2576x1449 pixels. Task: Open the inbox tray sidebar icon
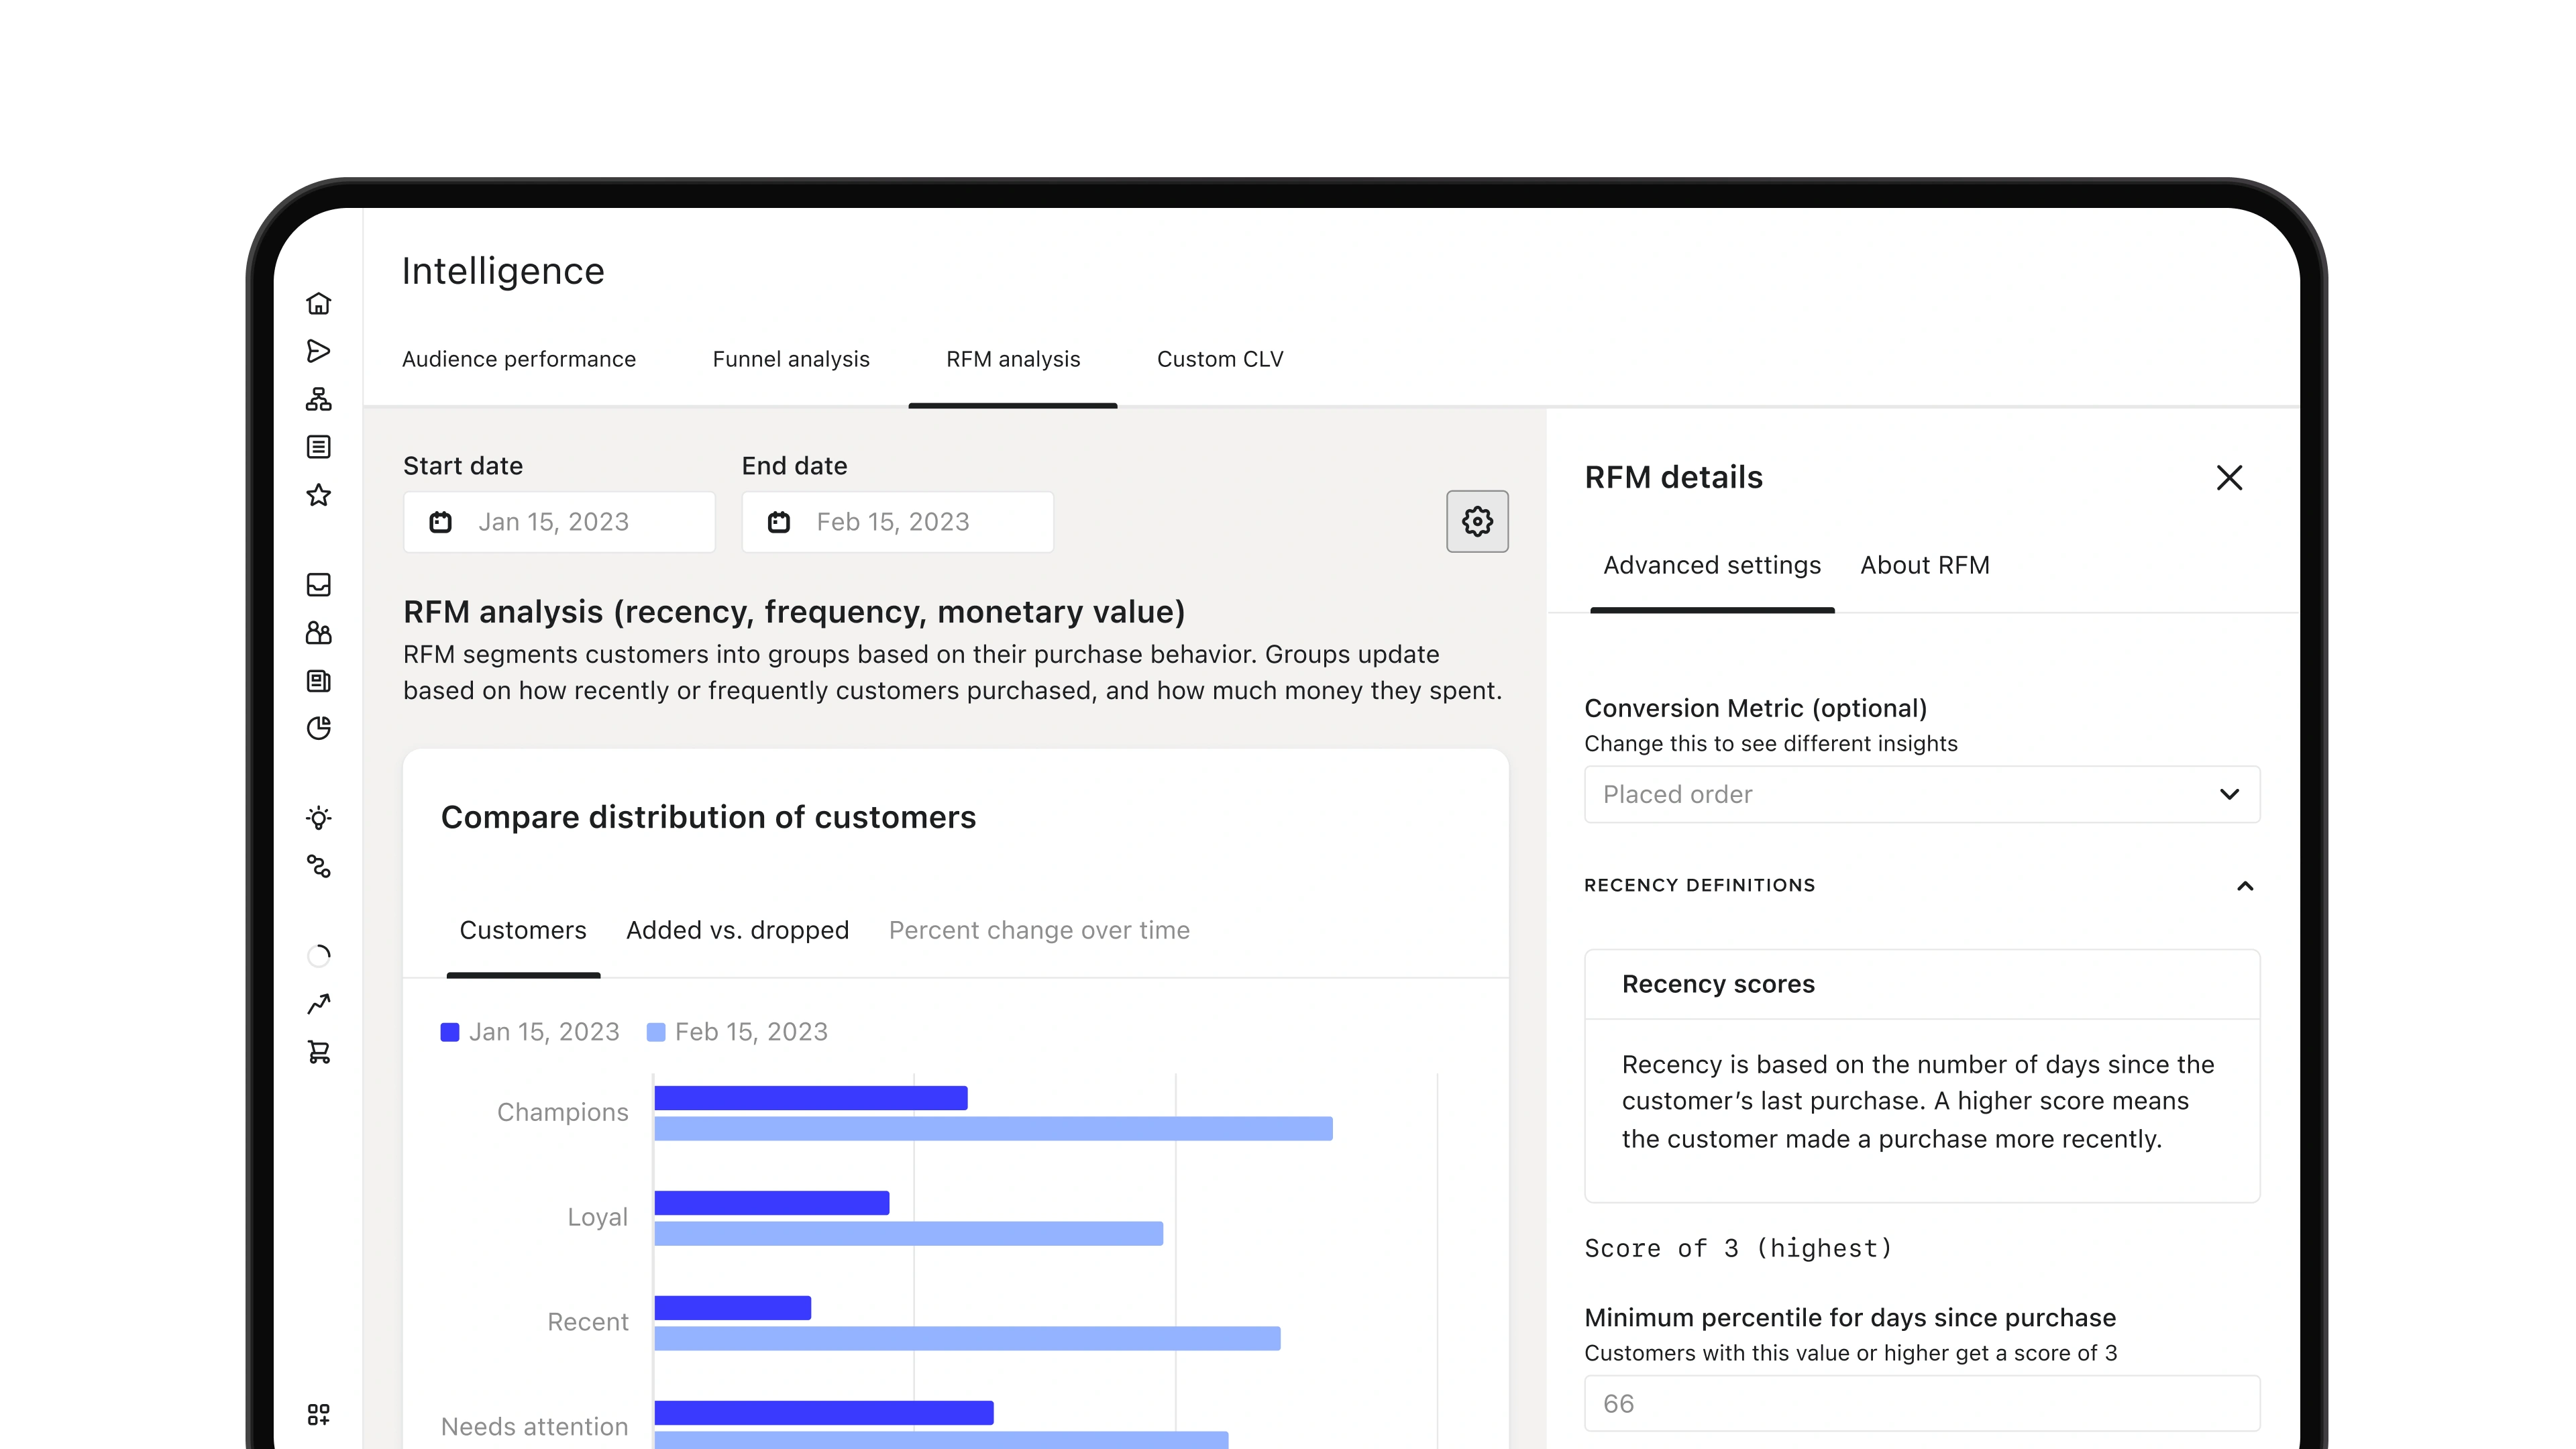pos(318,585)
